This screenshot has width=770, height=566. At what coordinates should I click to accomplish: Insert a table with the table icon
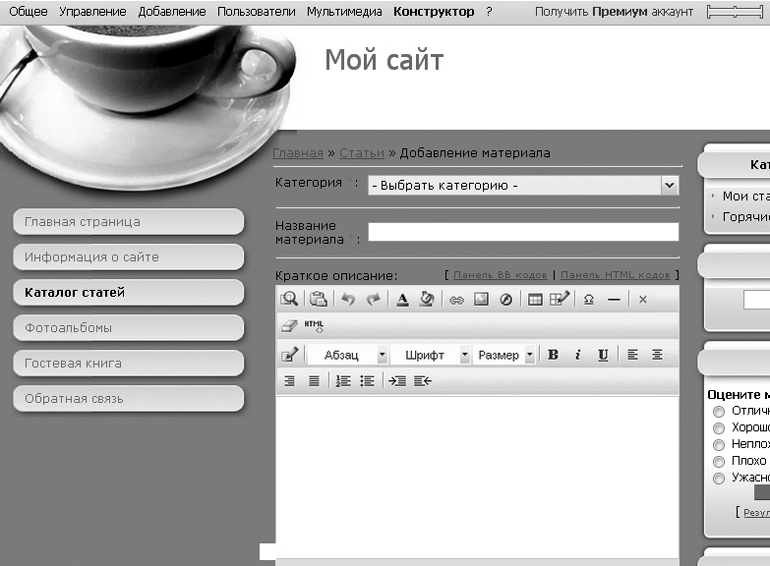click(x=535, y=299)
